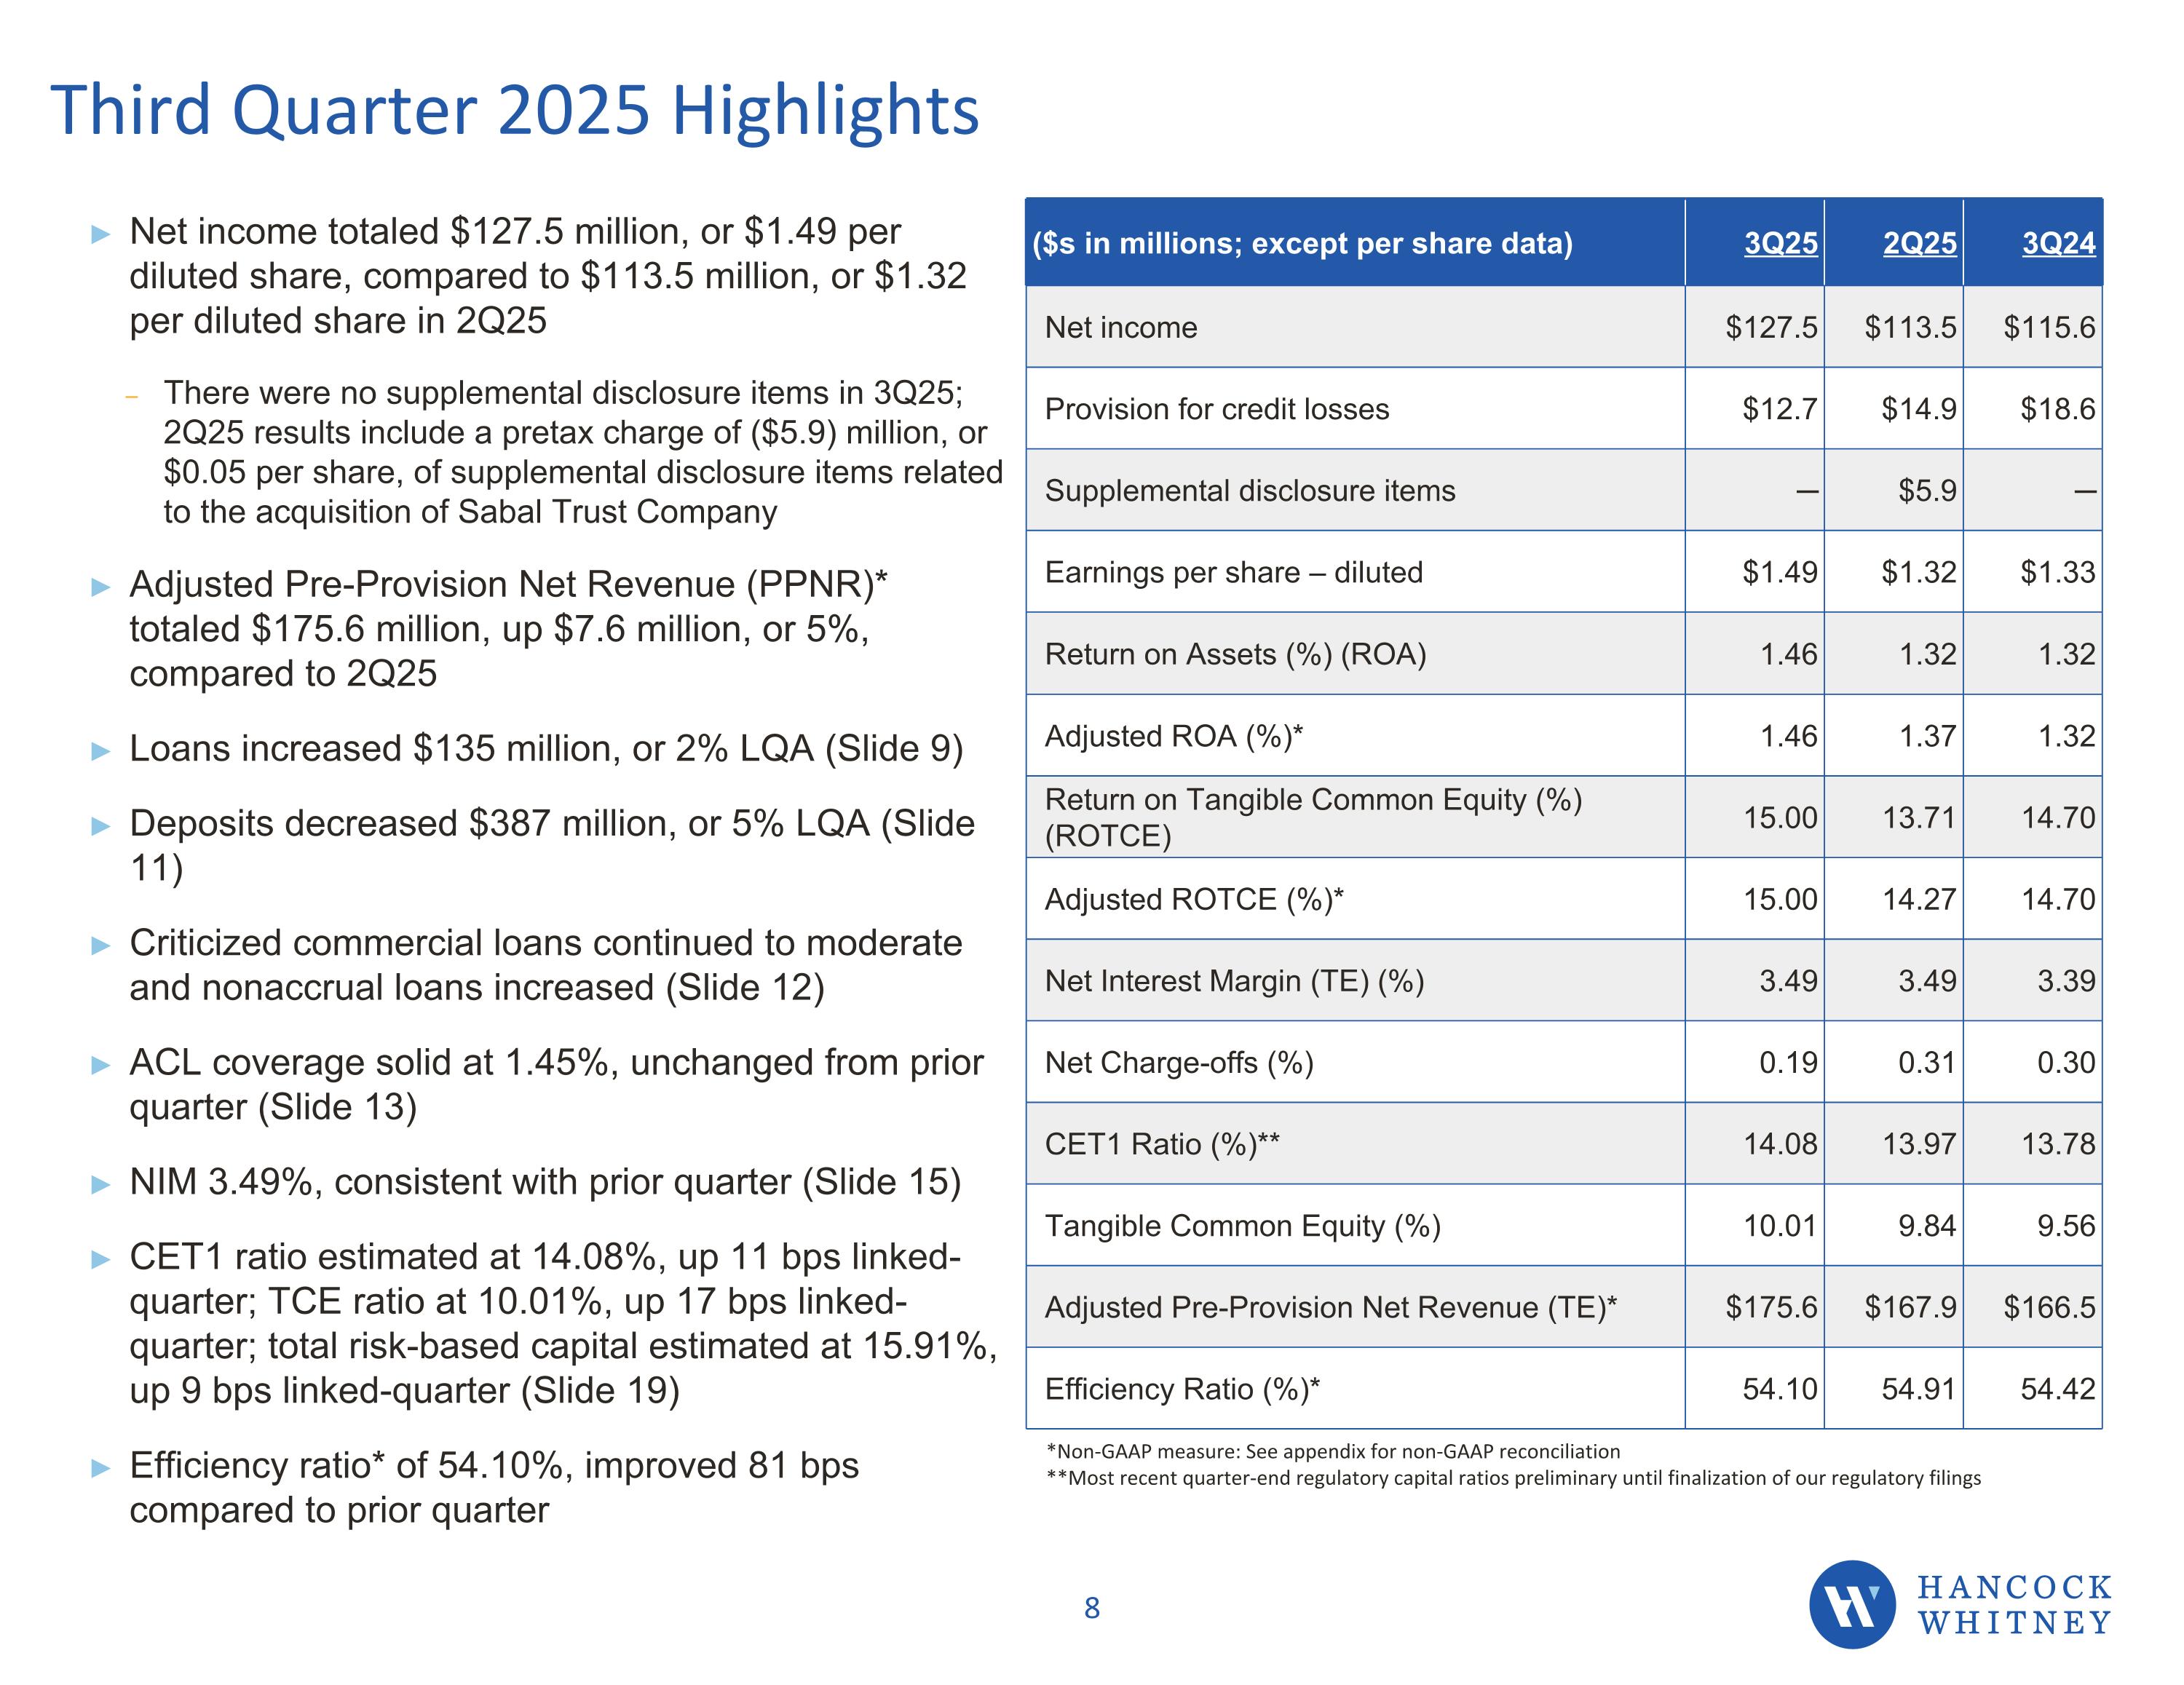This screenshot has height=1685, width=2184.
Task: Click the bullet arrow beside Efficiency ratio
Action: click(100, 1468)
